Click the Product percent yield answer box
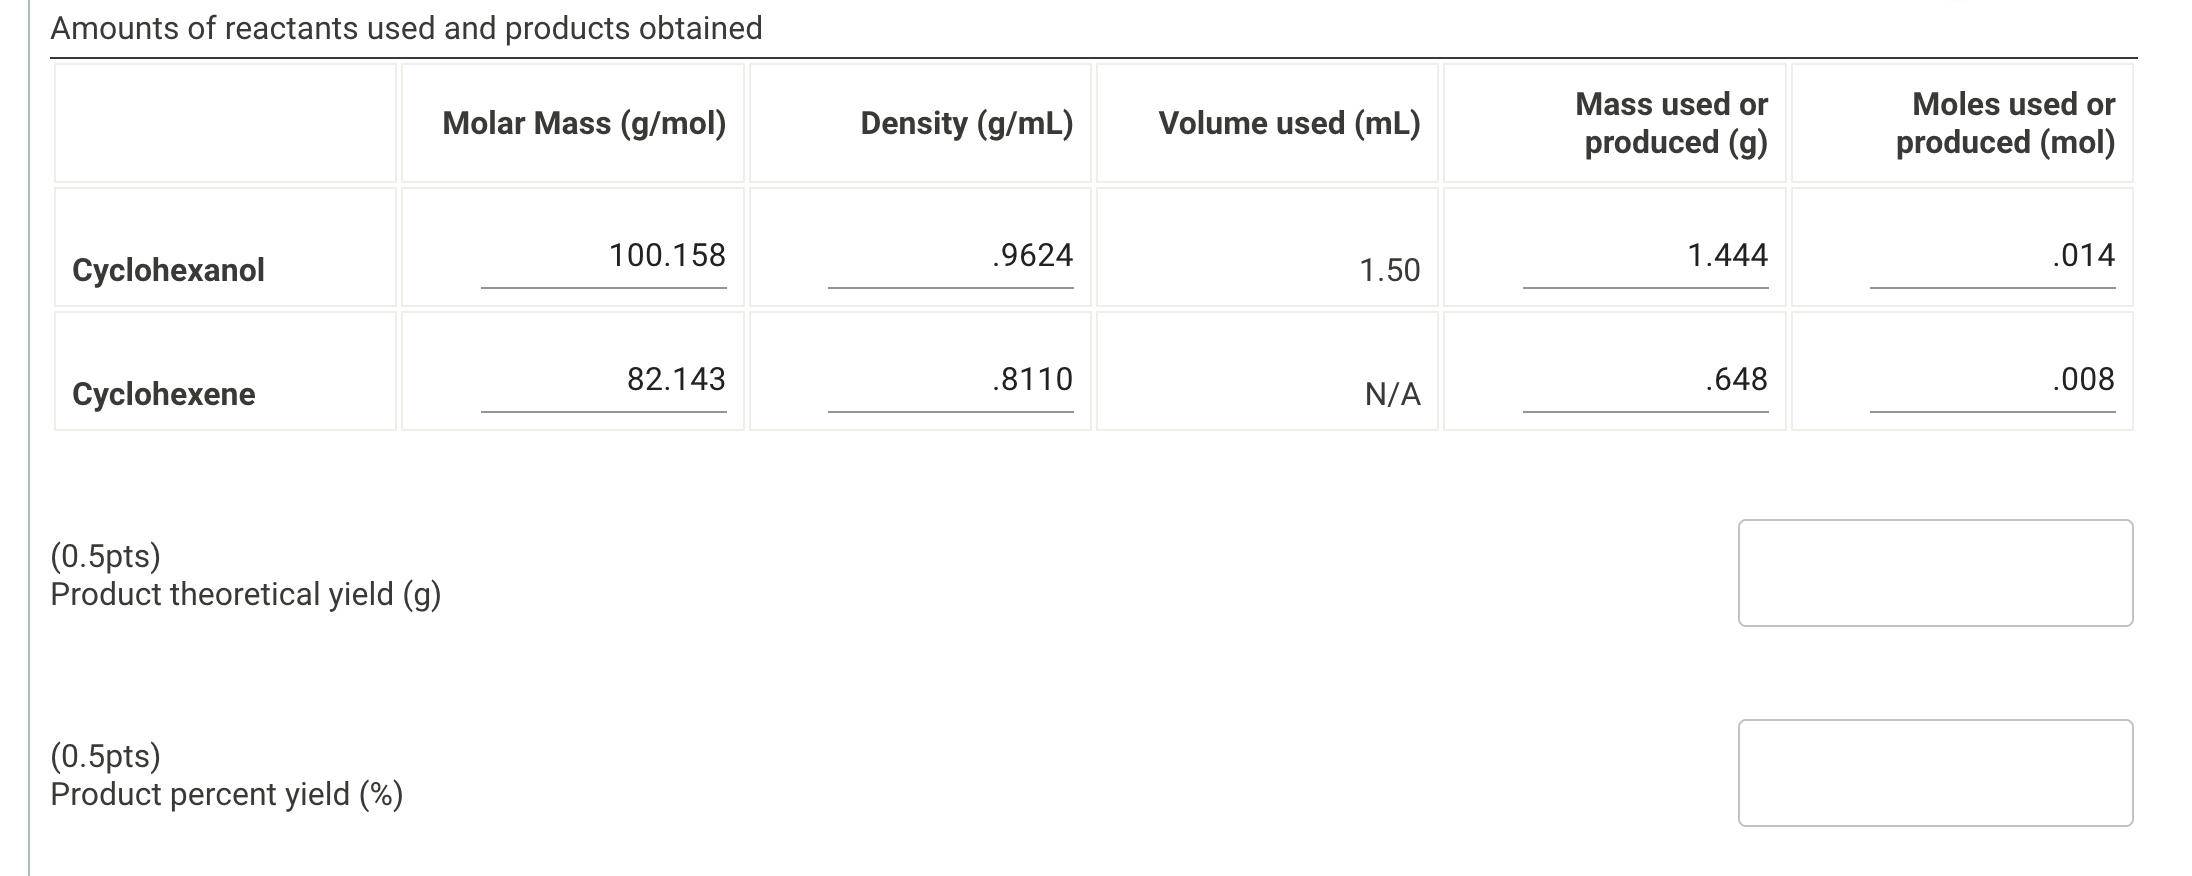The height and width of the screenshot is (876, 2192). click(x=1935, y=773)
